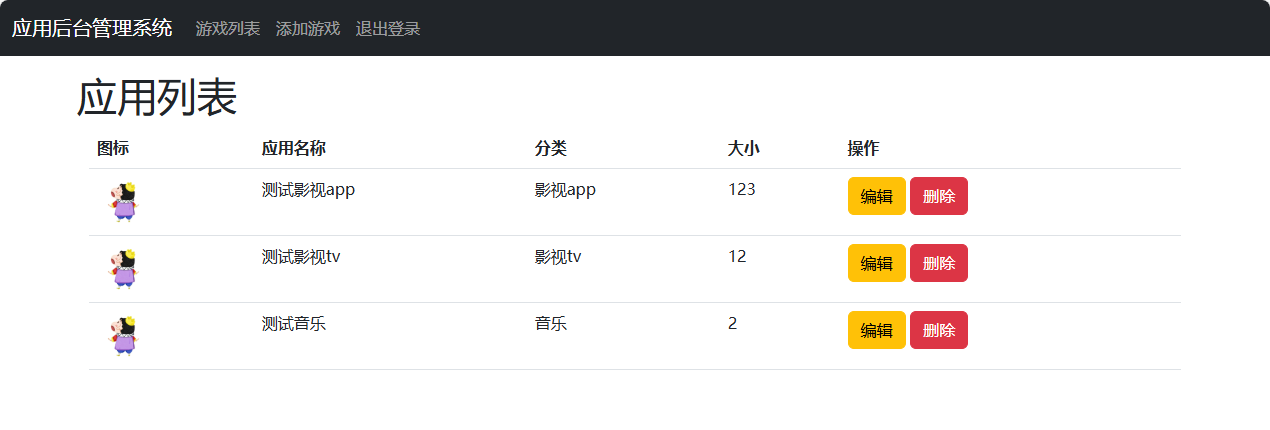
Task: Click 退出登录 to log out
Action: click(388, 29)
